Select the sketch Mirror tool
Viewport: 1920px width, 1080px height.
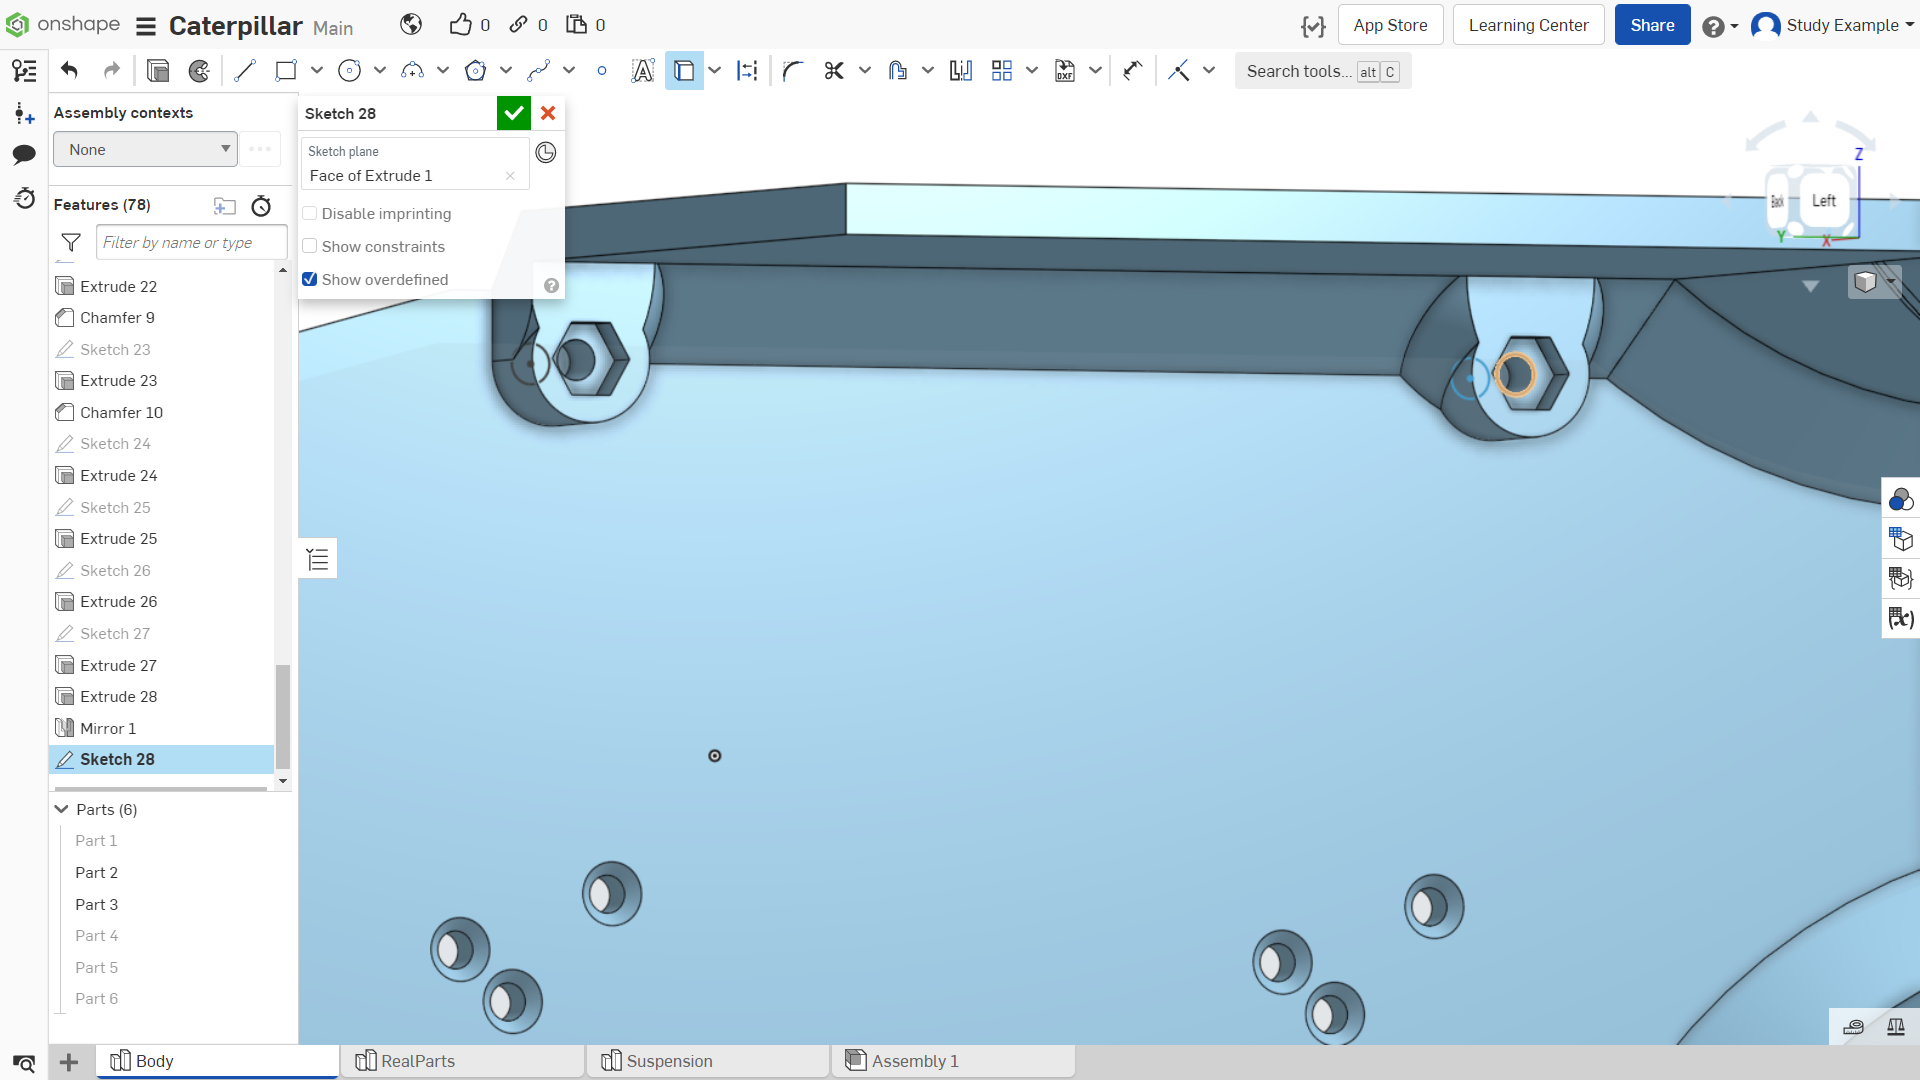point(961,71)
